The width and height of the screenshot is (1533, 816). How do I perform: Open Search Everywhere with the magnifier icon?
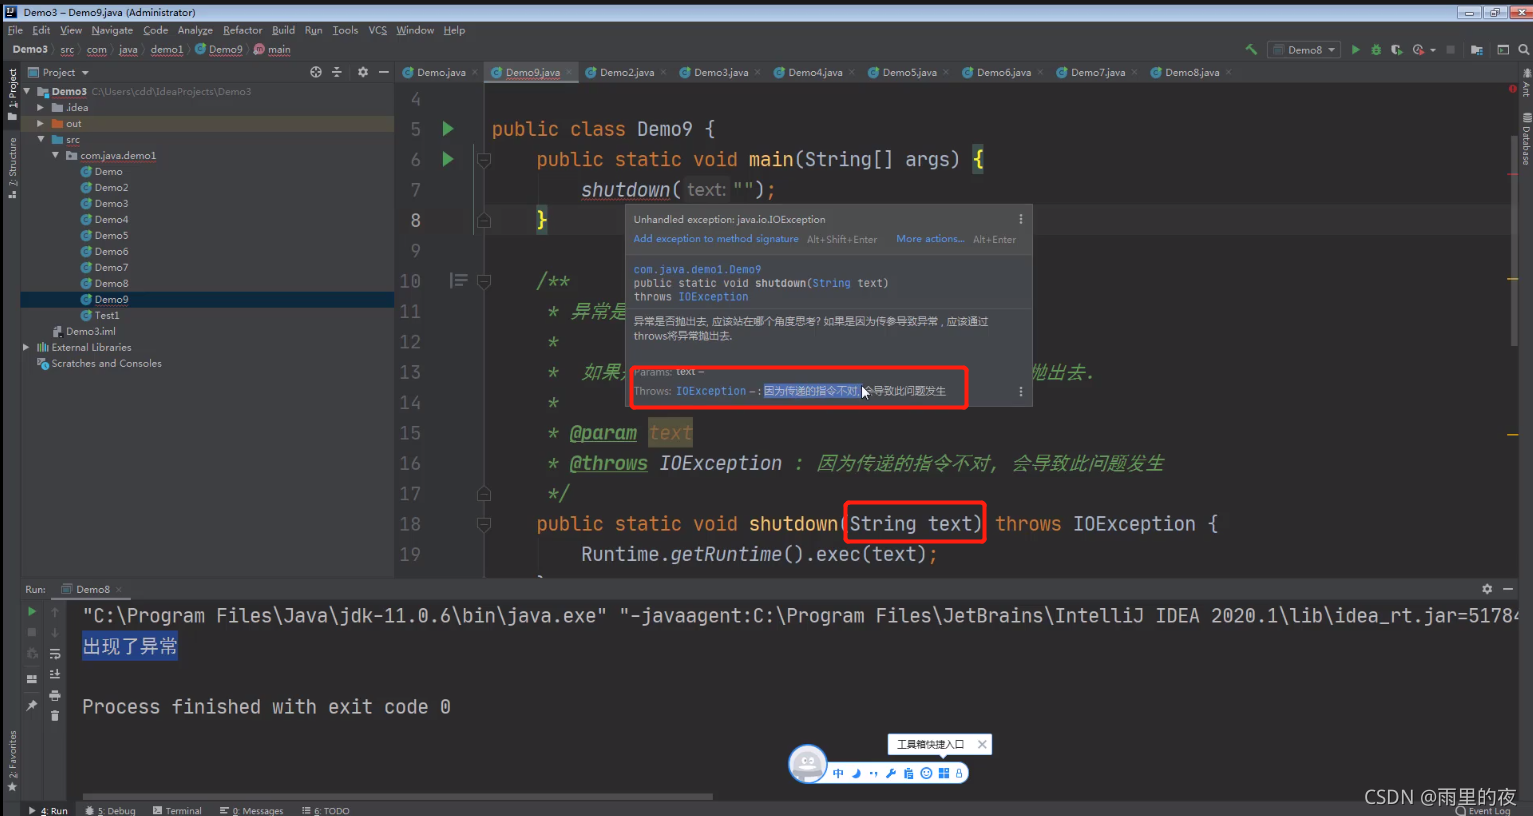(x=1522, y=49)
